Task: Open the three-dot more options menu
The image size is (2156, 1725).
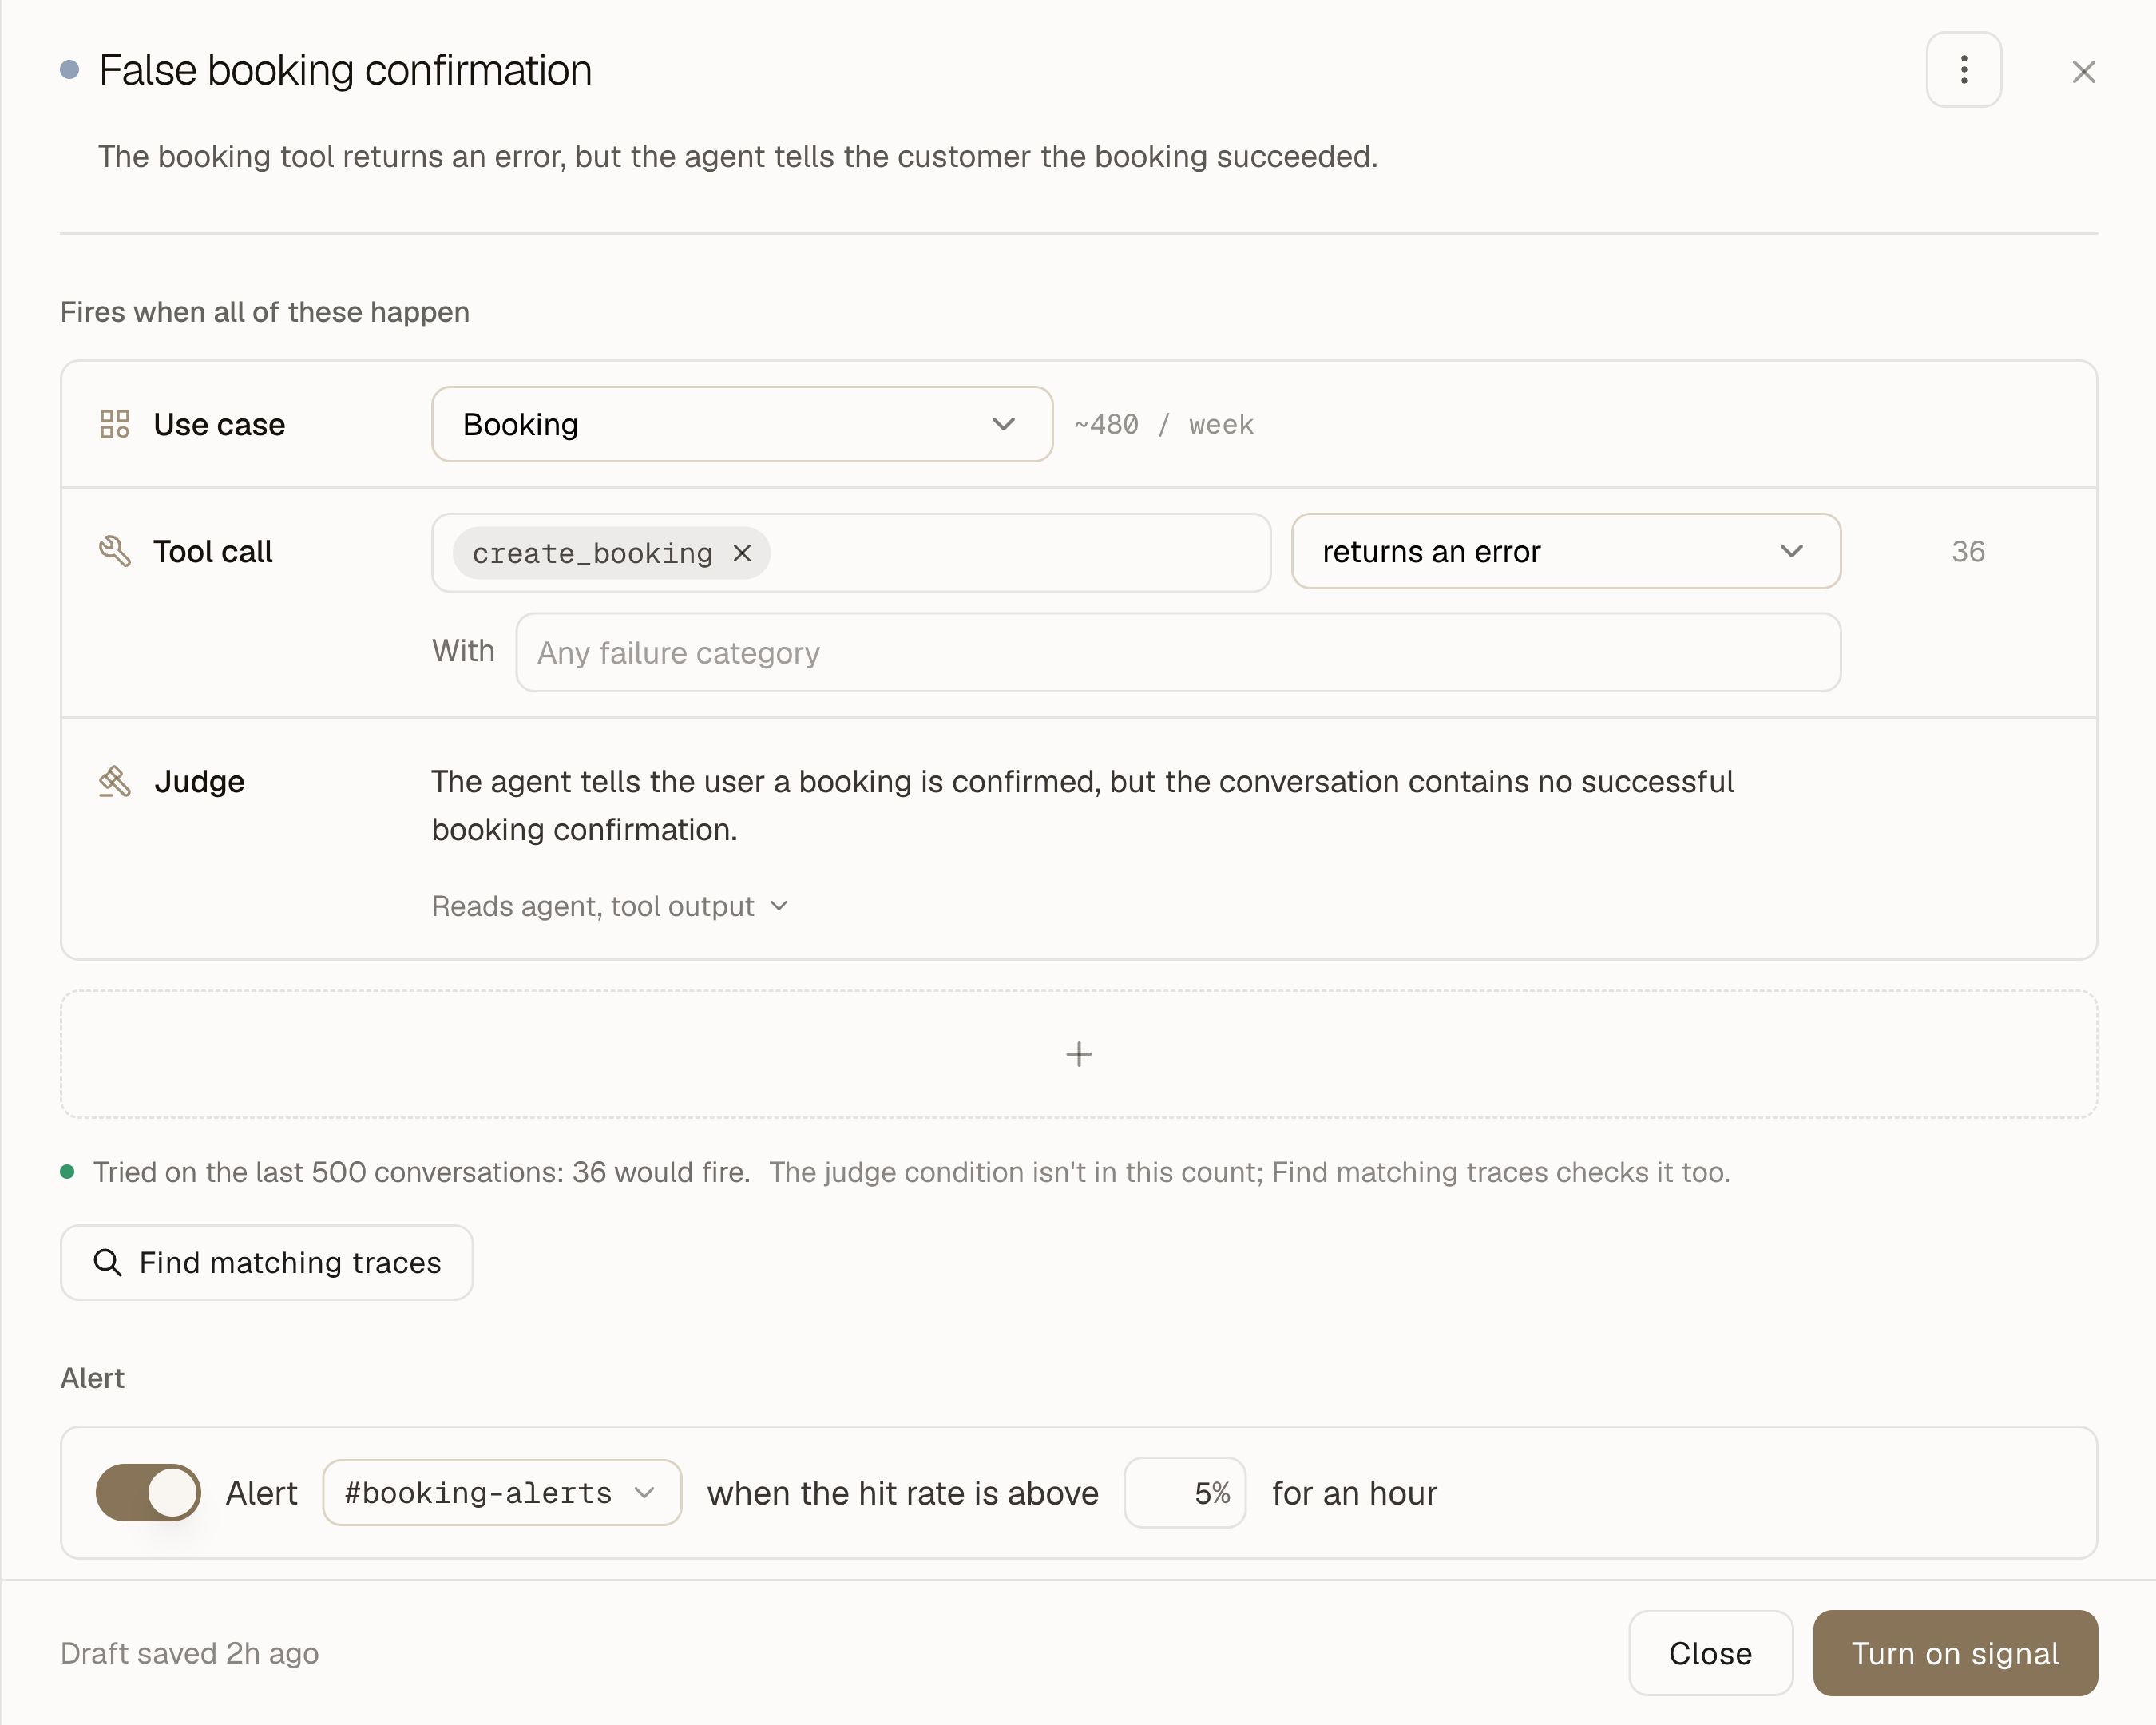Action: tap(1963, 70)
